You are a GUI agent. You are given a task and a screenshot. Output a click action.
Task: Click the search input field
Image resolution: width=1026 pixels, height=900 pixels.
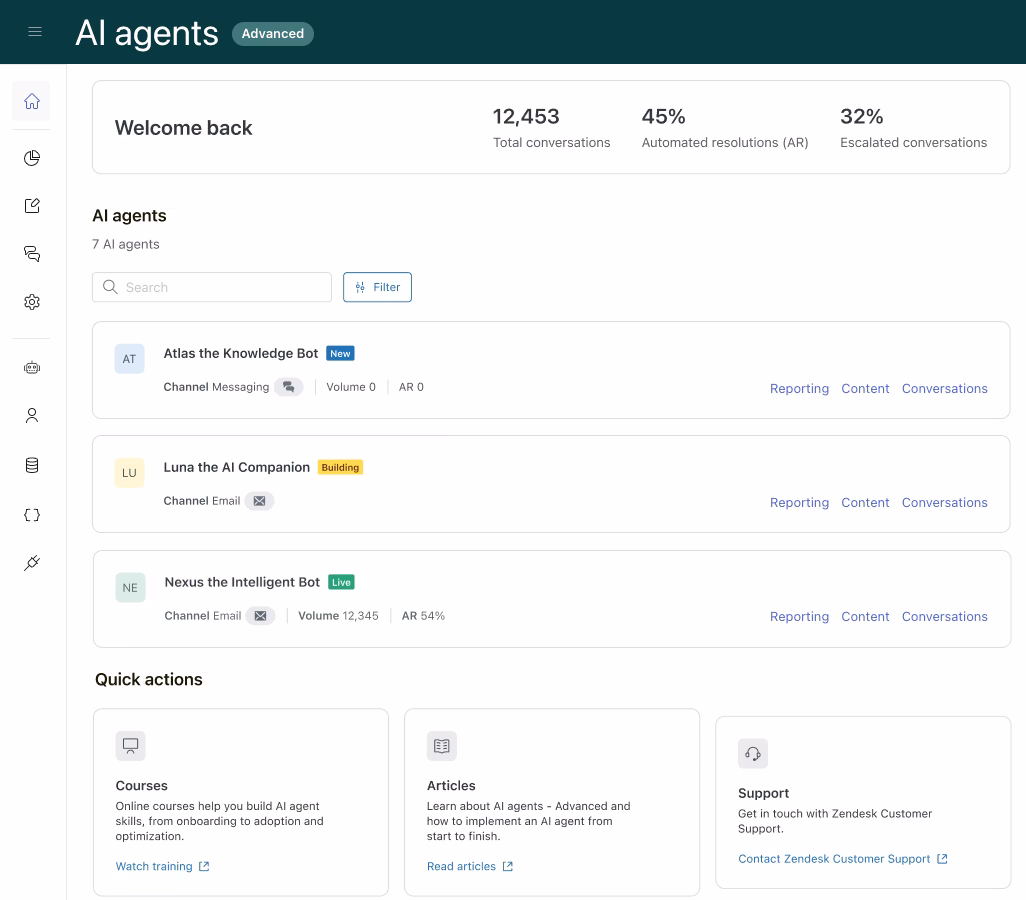[211, 287]
